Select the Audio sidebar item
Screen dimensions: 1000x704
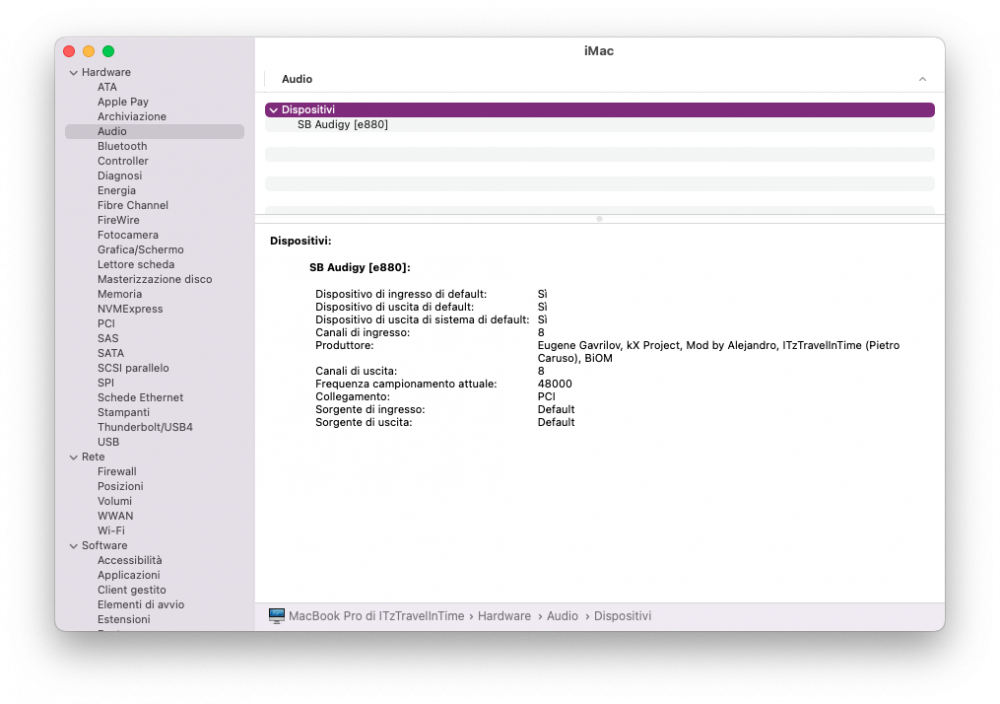pos(154,131)
